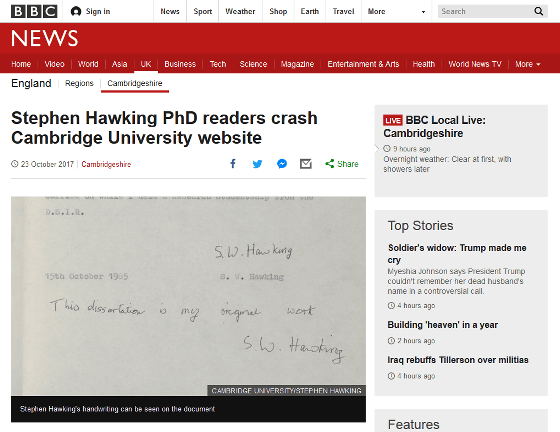Click the red Cambridgeshire tag link
This screenshot has width=560, height=432.
pos(106,164)
